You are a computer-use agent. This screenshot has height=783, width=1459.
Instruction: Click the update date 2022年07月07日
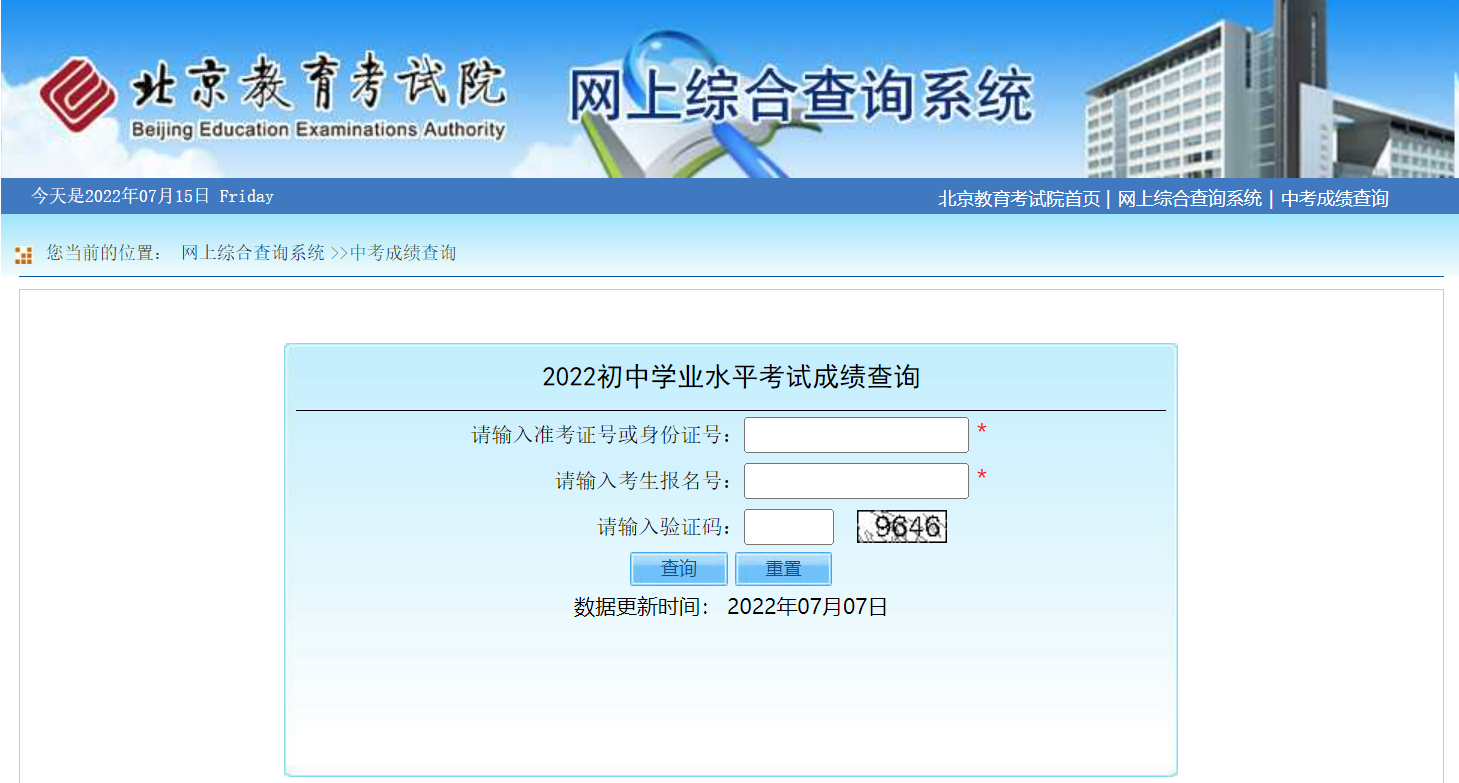point(807,607)
